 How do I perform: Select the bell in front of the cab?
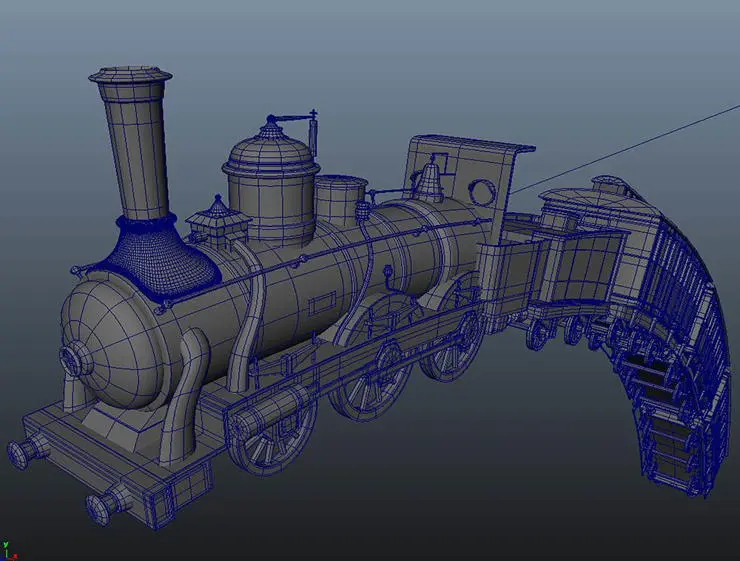tap(429, 183)
